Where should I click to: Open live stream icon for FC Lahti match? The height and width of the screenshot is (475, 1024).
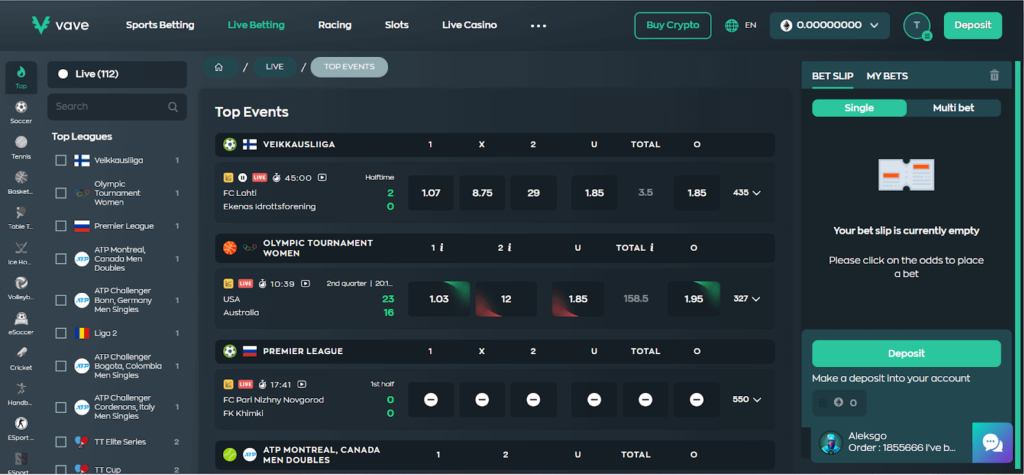[x=322, y=177]
